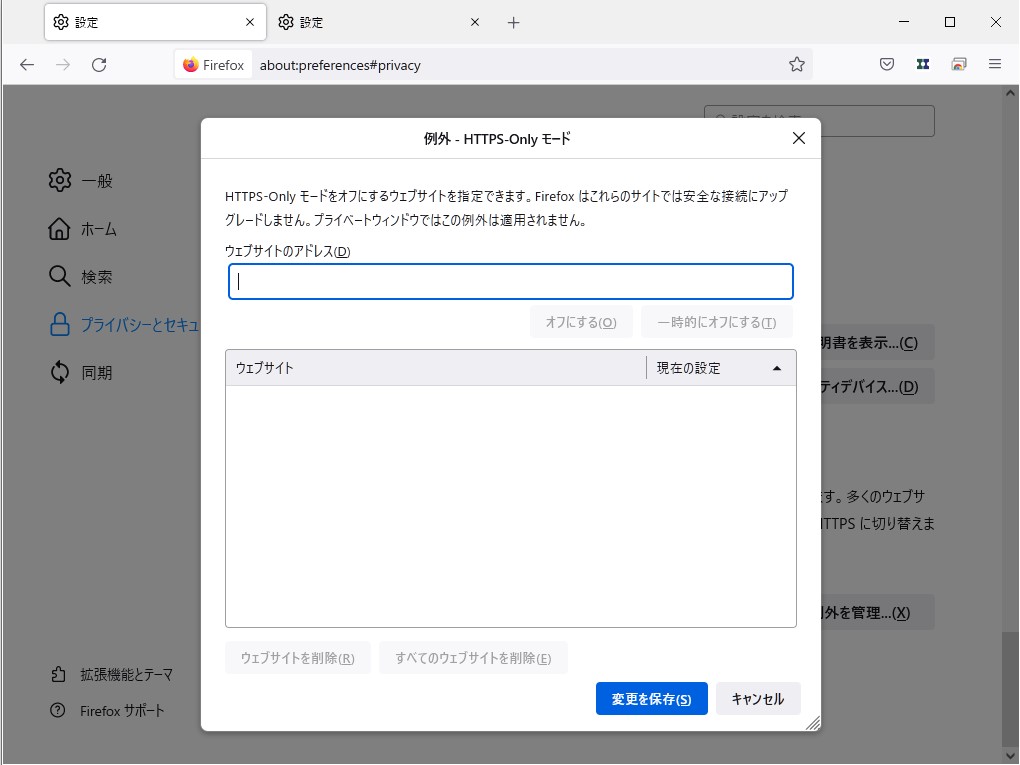Cancel the dialog with キャンセル
This screenshot has width=1020, height=765.
click(758, 698)
